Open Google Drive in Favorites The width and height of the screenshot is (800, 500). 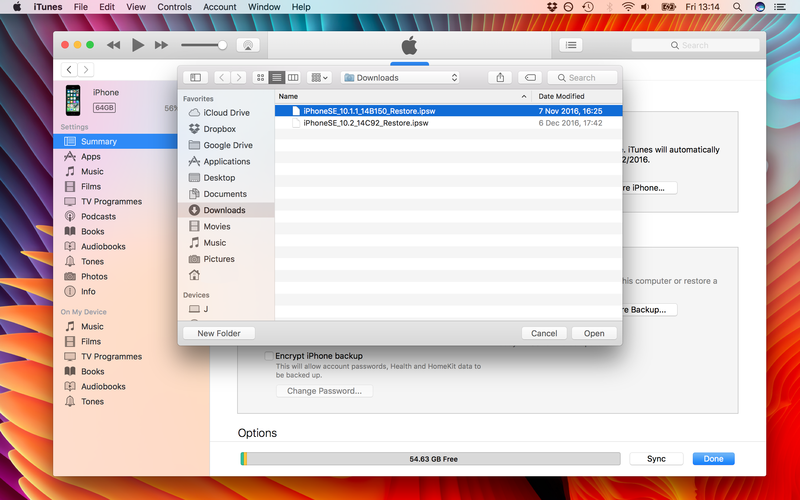(226, 145)
